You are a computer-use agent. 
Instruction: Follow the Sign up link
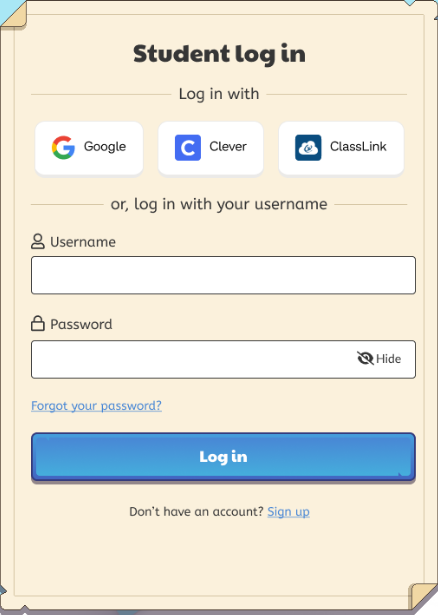[289, 512]
